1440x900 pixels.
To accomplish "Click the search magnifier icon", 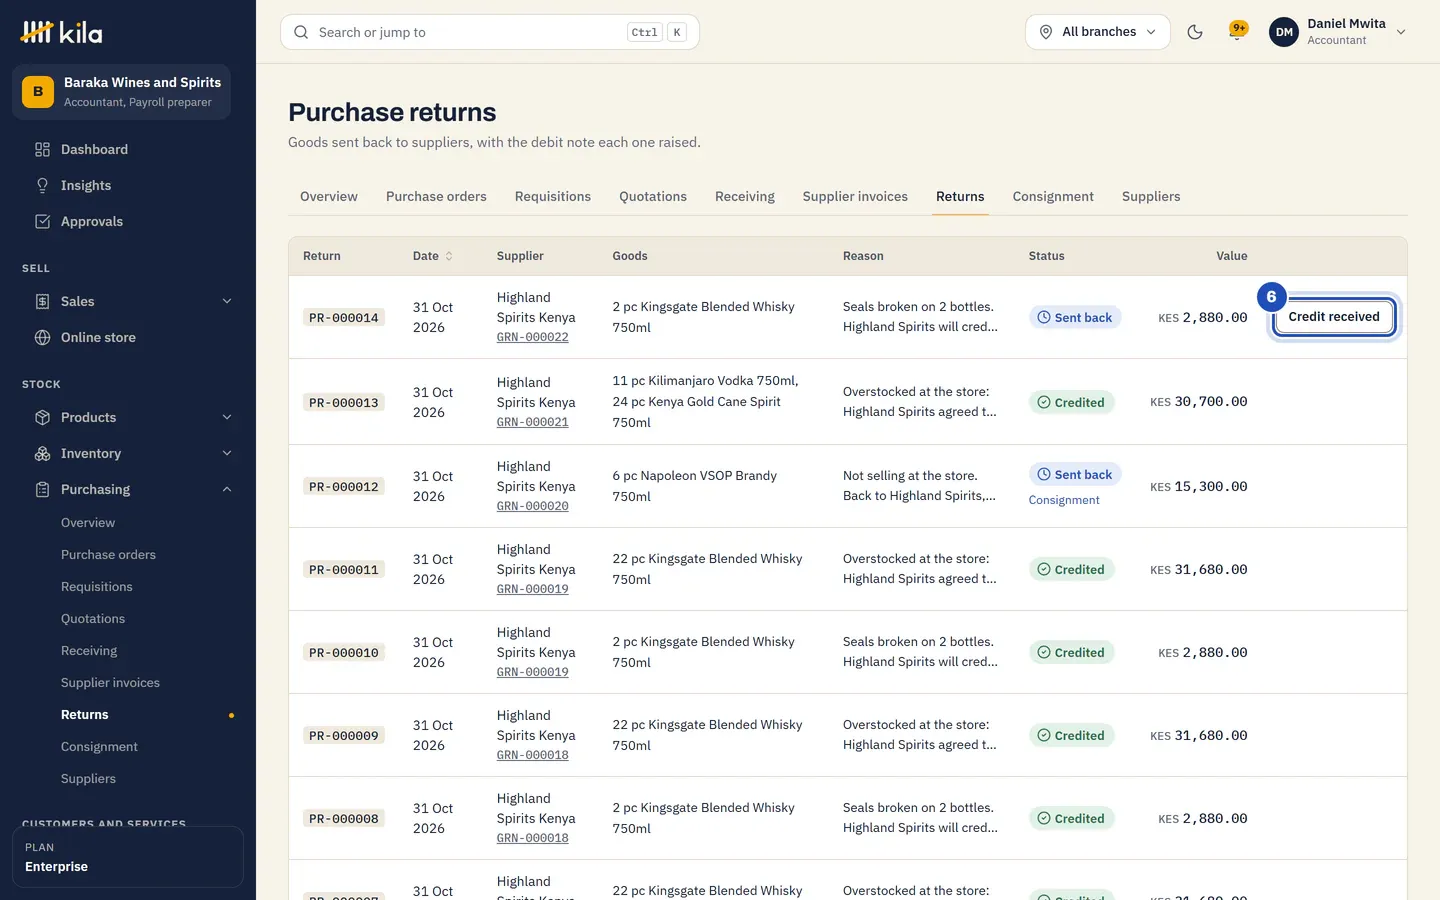I will (301, 32).
